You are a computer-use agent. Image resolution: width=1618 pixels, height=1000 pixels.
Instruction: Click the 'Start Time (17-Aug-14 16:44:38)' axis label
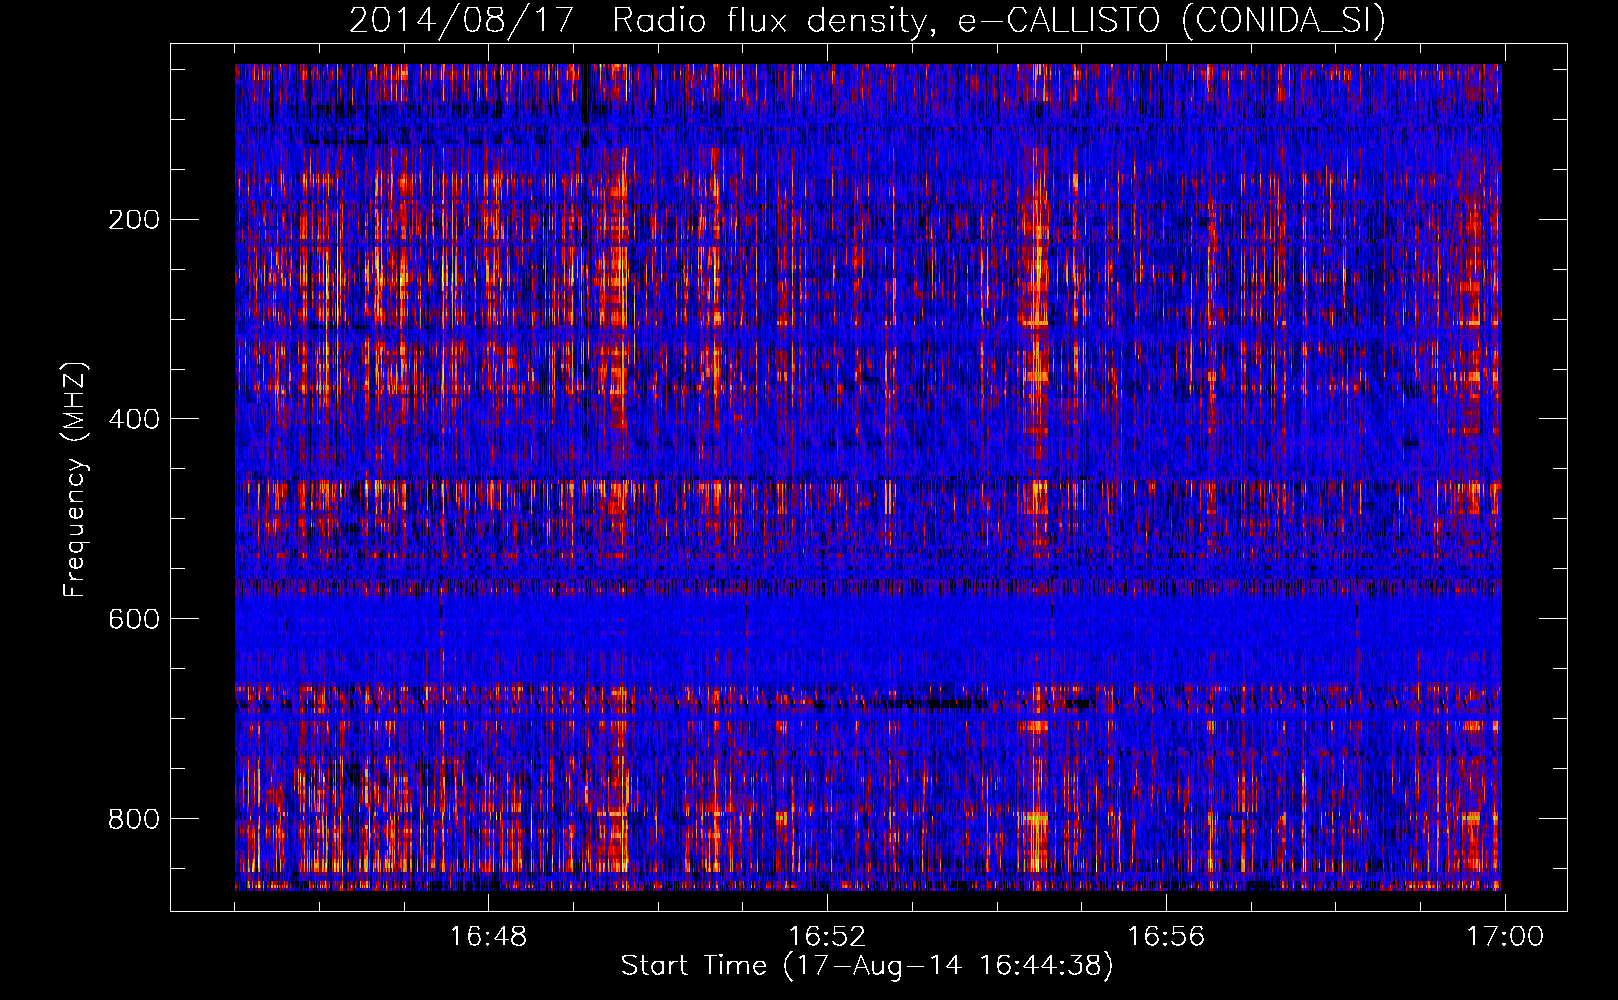pyautogui.click(x=867, y=966)
